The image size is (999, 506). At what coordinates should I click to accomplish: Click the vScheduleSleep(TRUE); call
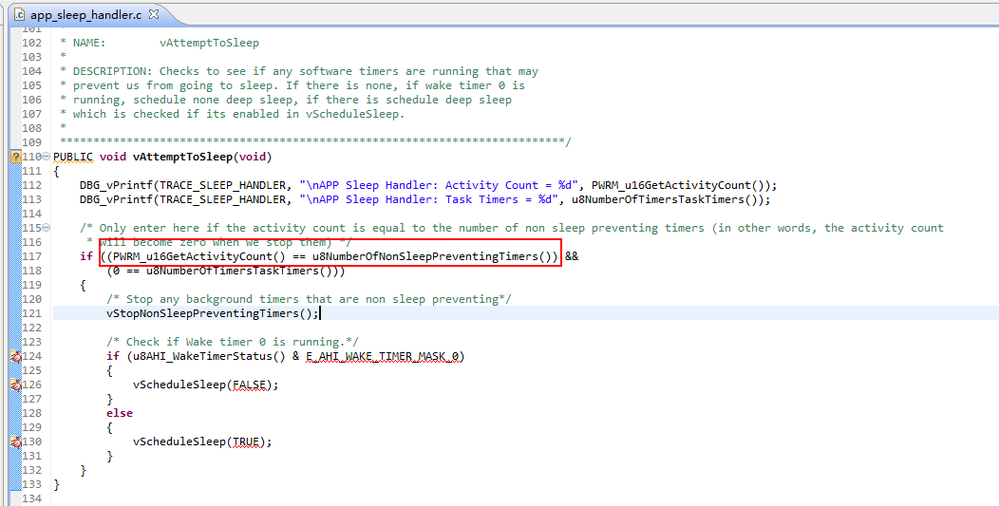click(x=202, y=442)
